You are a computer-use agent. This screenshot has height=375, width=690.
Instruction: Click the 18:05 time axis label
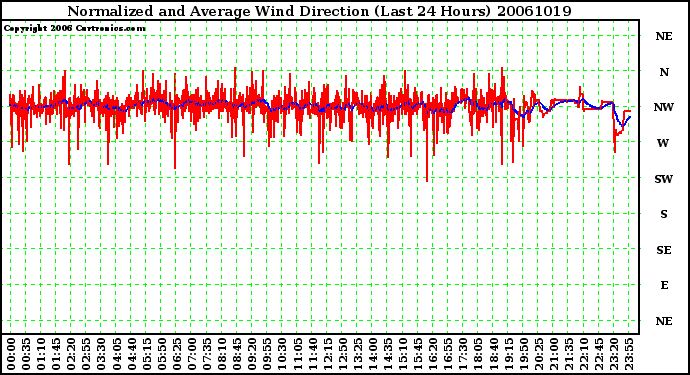coord(477,354)
